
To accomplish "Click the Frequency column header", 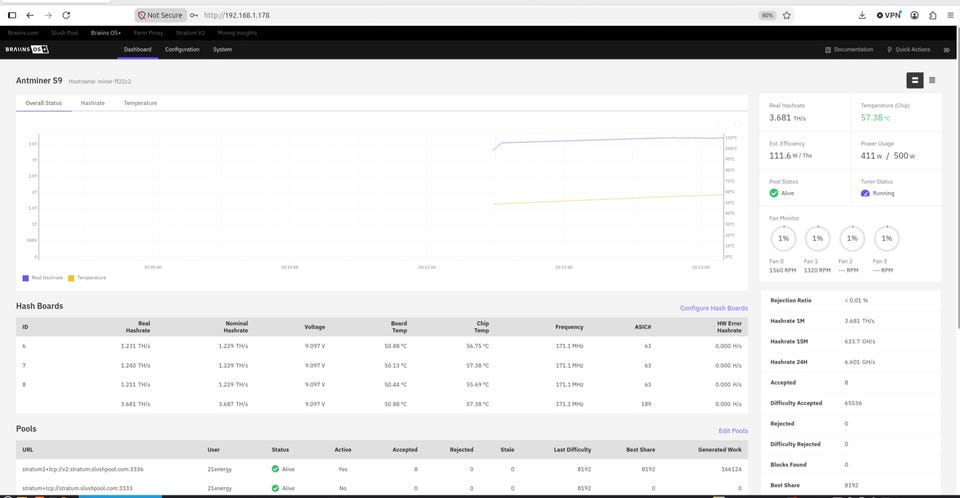I will [x=569, y=327].
